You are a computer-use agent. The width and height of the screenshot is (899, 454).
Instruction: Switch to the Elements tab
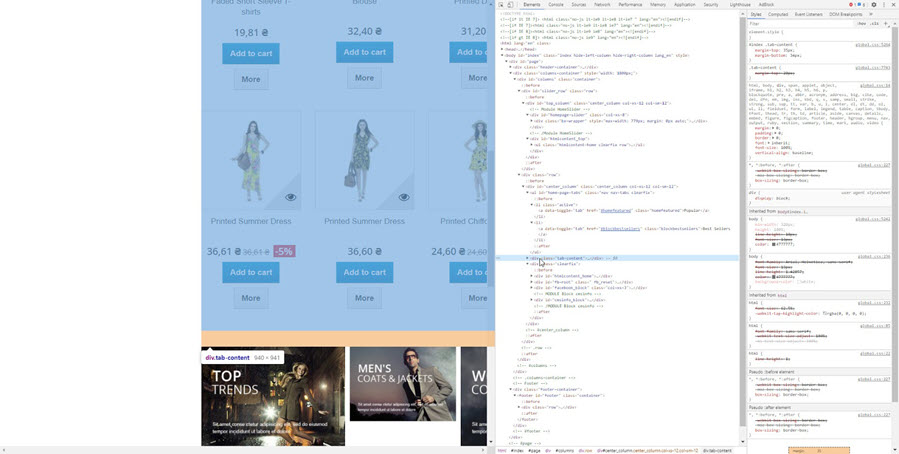[x=531, y=5]
